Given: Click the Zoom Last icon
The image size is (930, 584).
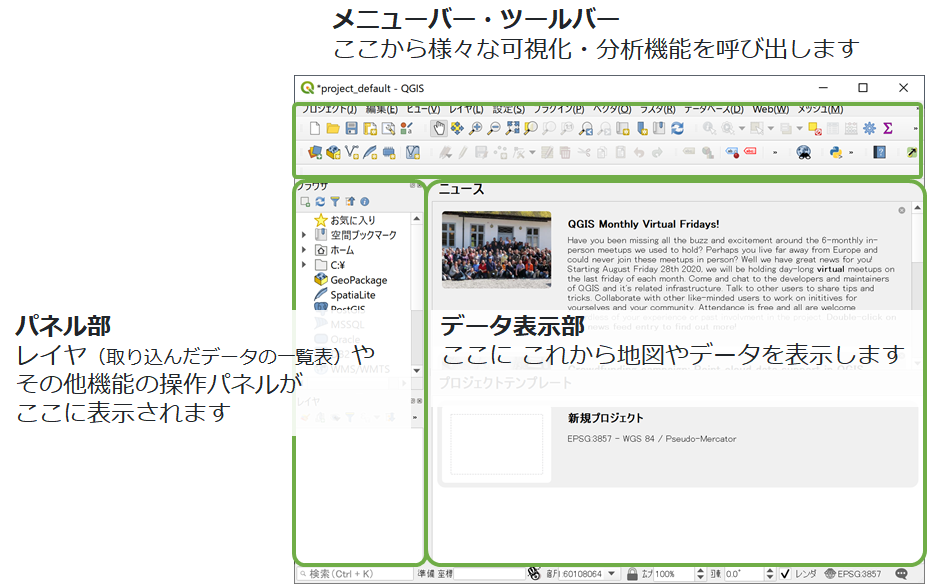Looking at the screenshot, I should point(586,128).
